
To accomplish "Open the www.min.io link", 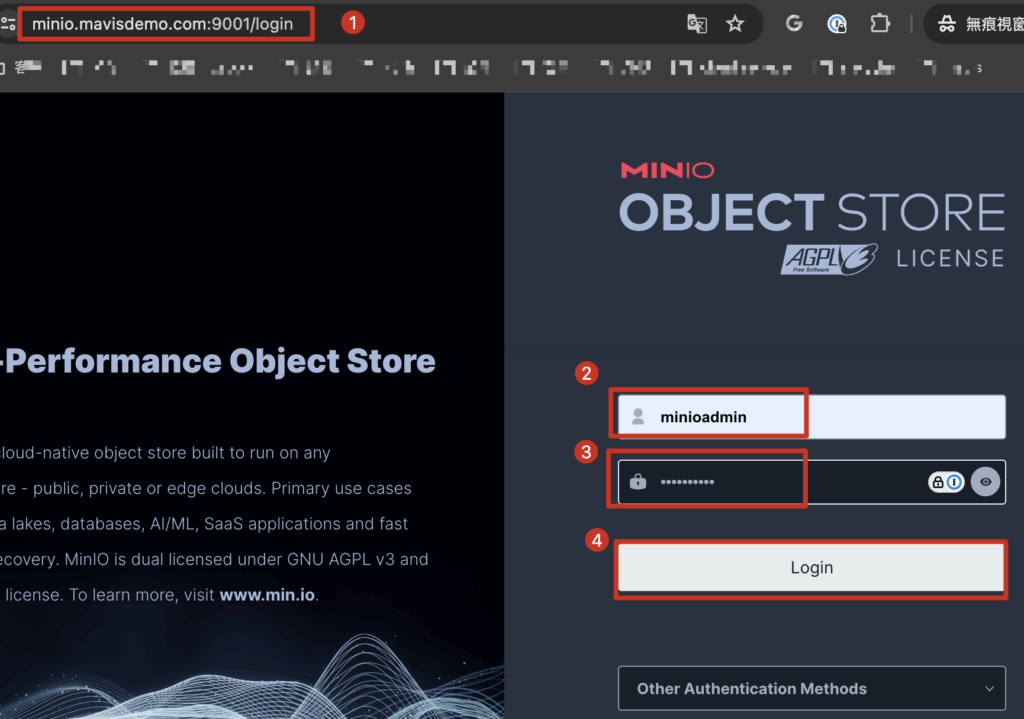I will pos(267,595).
